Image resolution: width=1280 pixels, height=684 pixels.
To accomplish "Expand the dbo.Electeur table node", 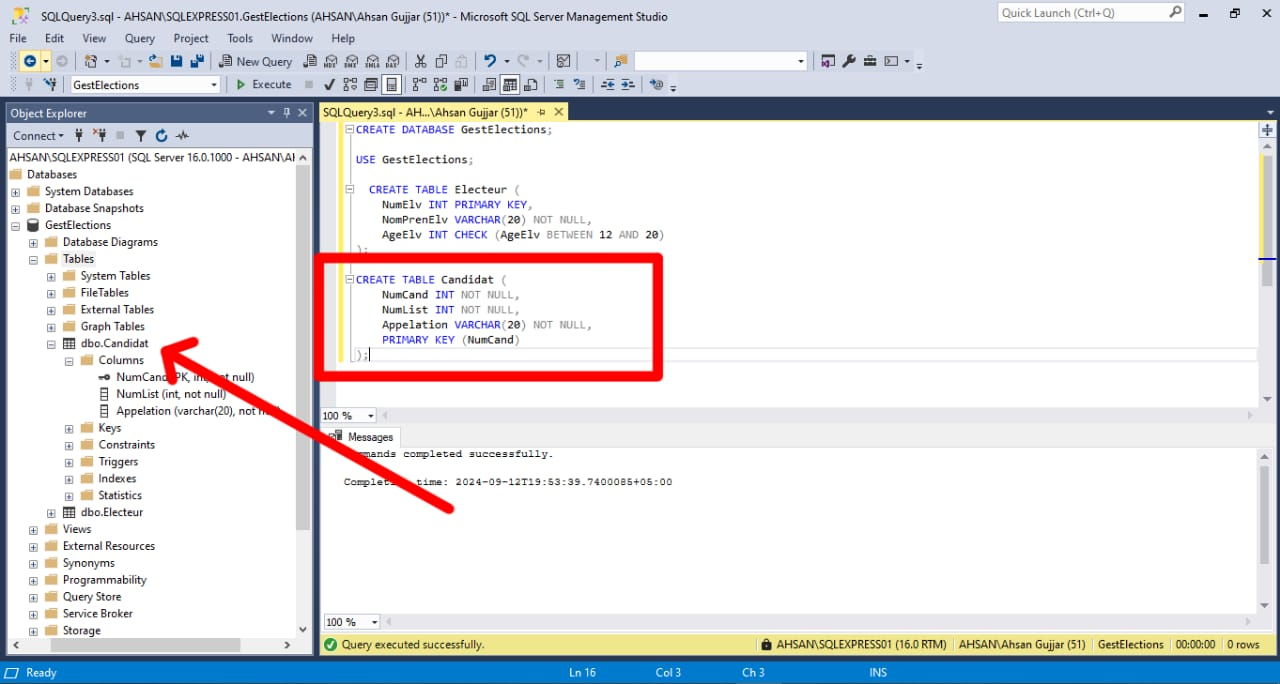I will (52, 512).
